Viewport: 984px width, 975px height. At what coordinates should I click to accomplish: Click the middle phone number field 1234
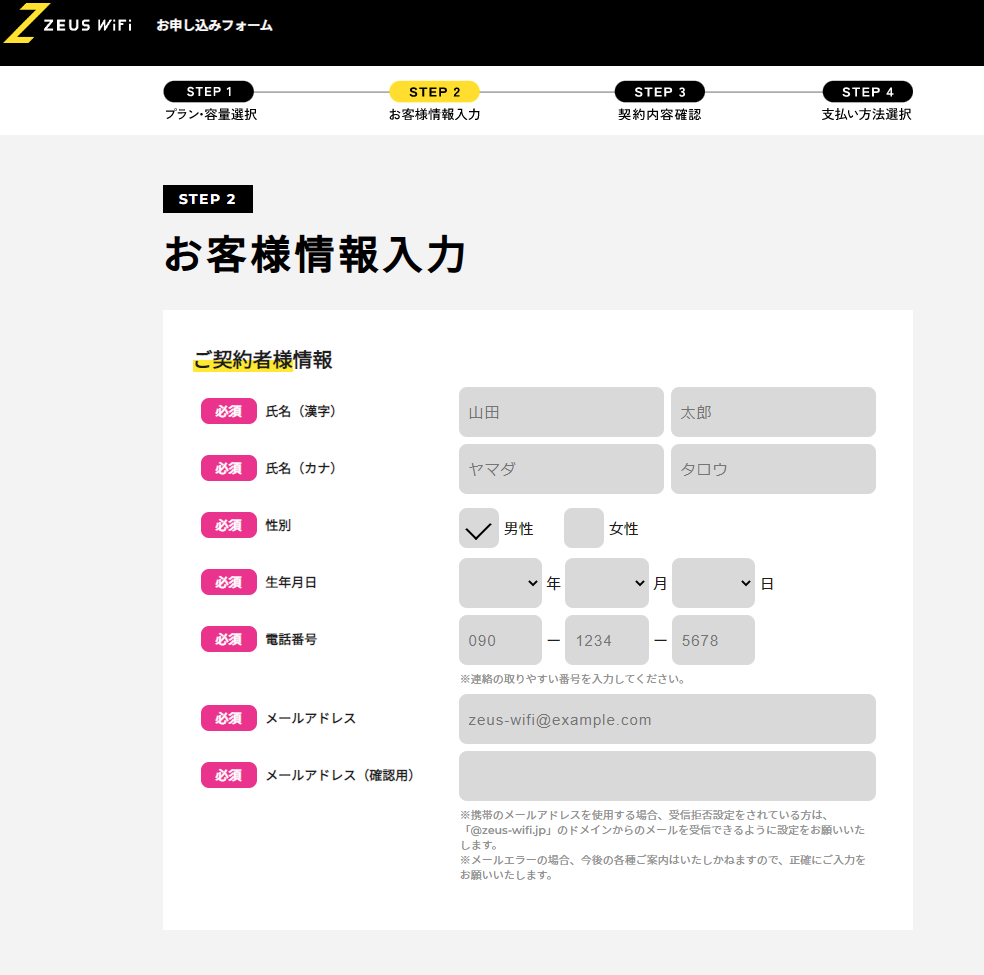606,640
